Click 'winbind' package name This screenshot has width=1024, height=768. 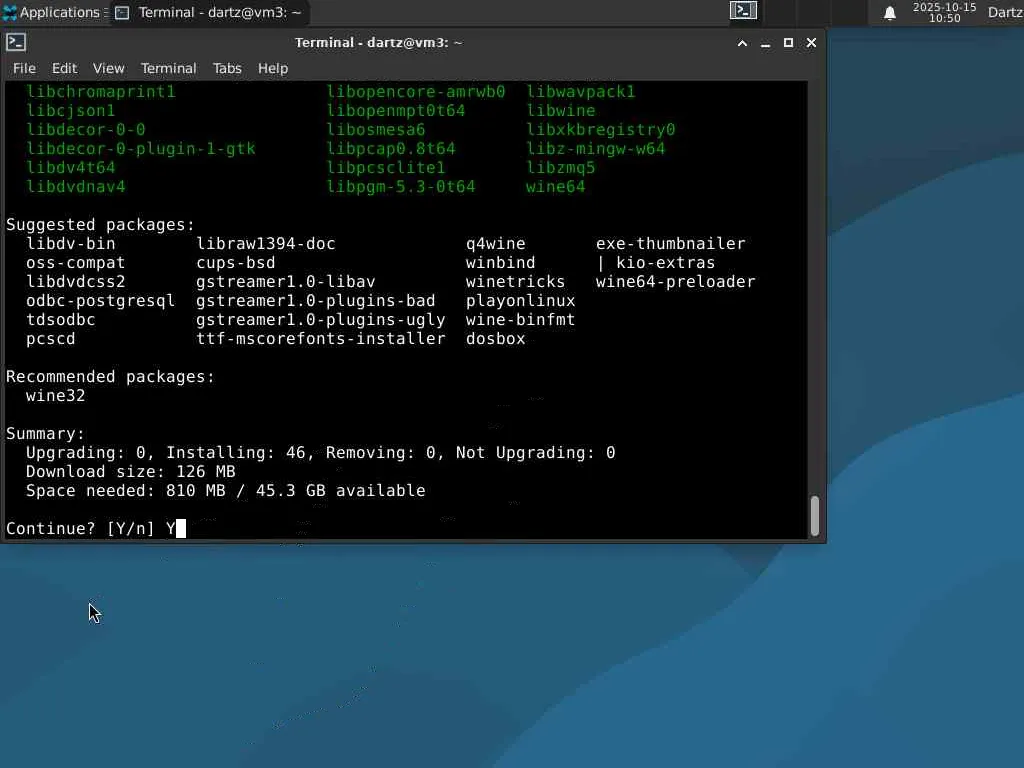click(x=500, y=263)
